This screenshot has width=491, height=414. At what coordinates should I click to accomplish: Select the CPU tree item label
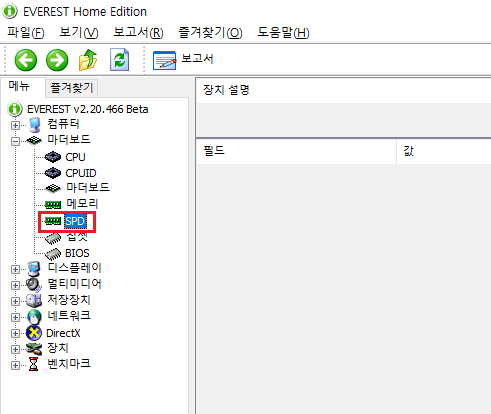[x=75, y=157]
